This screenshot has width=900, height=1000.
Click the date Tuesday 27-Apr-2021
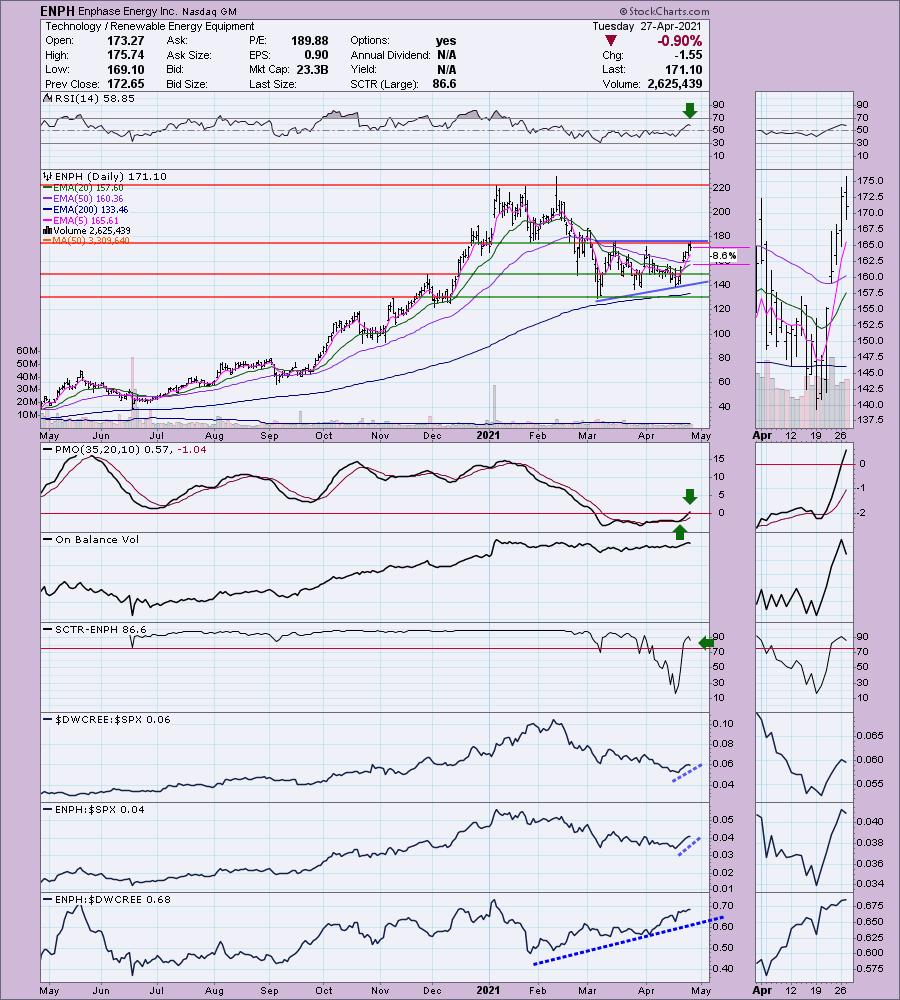tap(647, 26)
